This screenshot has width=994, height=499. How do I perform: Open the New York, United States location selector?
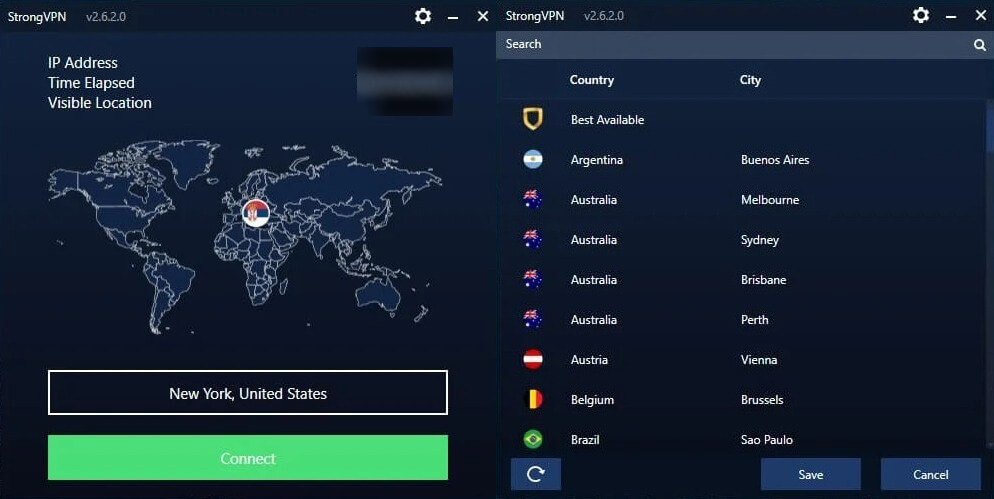coord(248,393)
